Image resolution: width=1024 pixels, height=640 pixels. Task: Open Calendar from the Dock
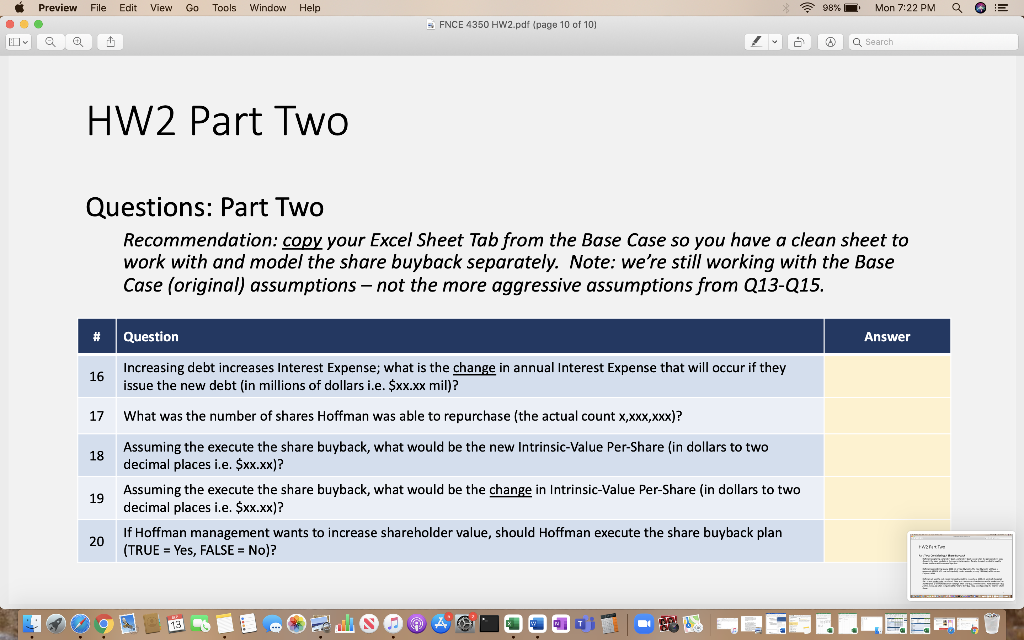click(176, 624)
